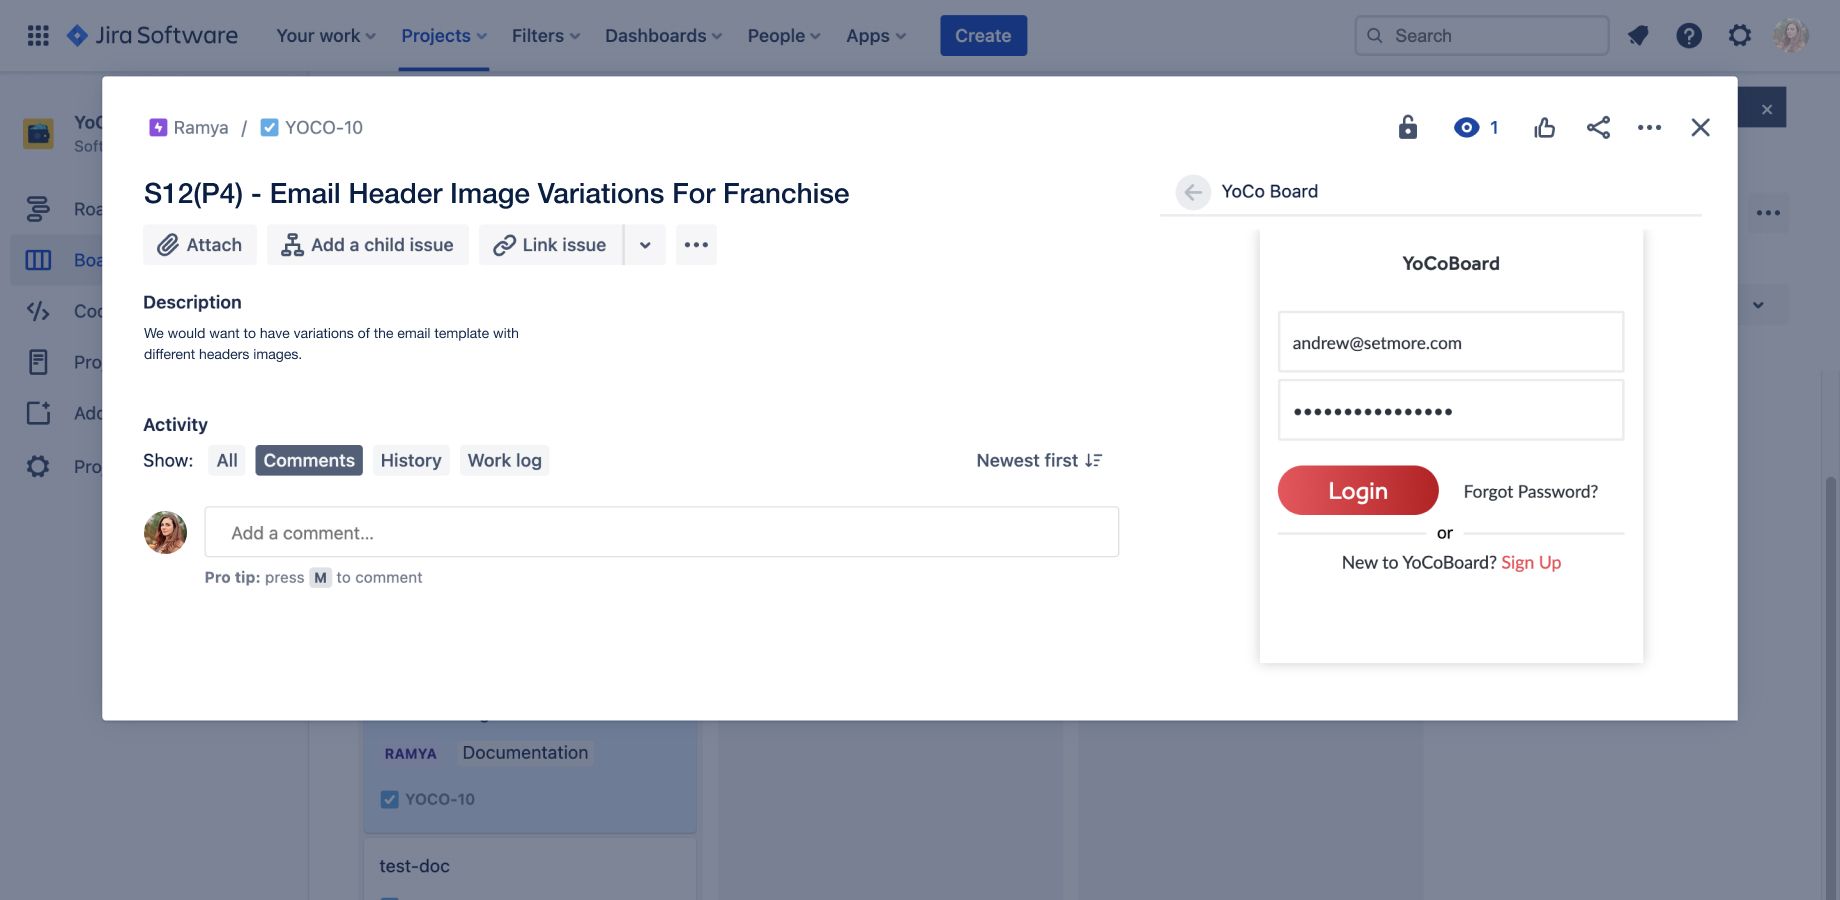Open the more options ellipsis beside Link issue
This screenshot has width=1840, height=900.
(696, 245)
